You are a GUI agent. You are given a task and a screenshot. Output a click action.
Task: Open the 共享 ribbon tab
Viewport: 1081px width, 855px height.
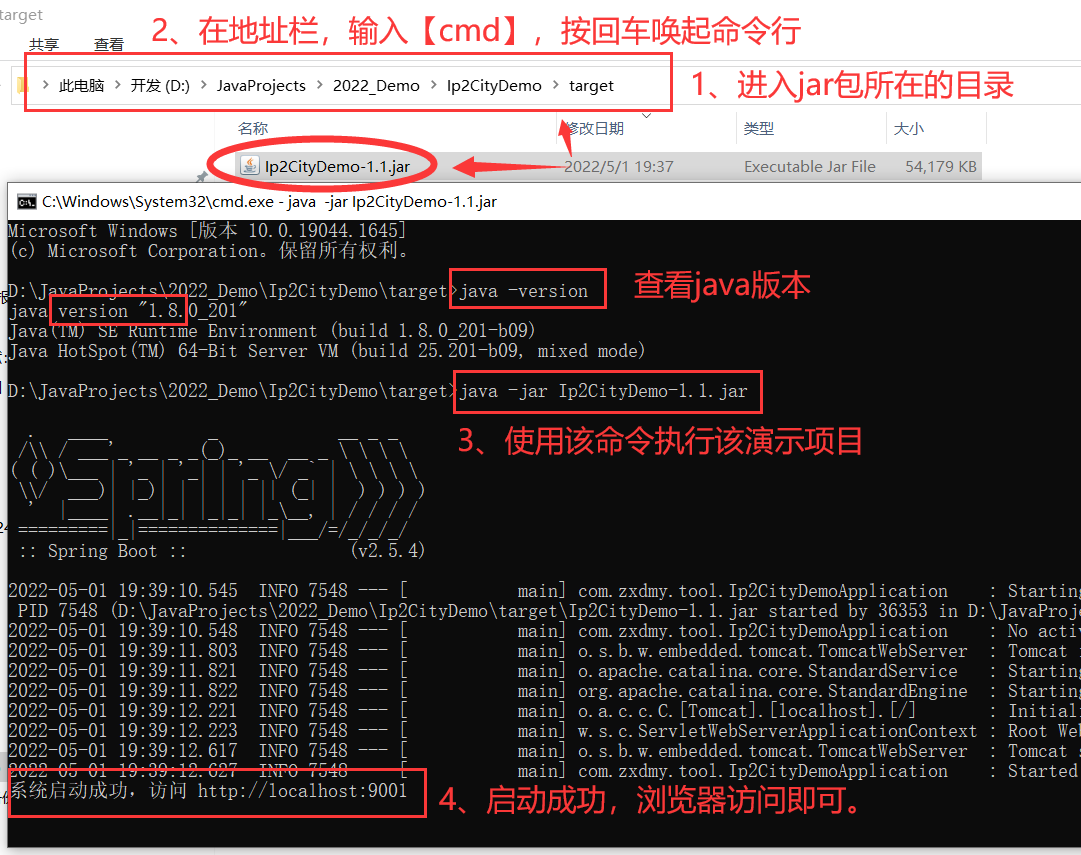click(44, 45)
